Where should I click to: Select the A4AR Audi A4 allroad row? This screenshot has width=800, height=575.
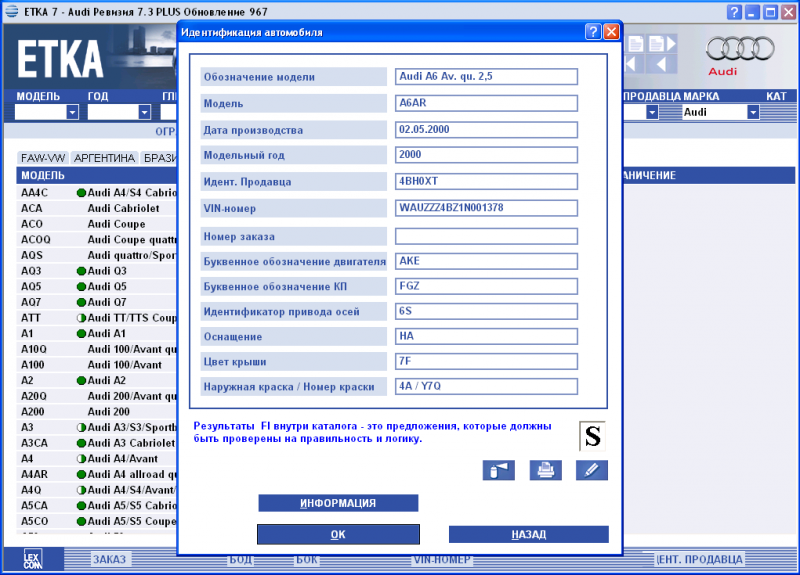pos(97,474)
